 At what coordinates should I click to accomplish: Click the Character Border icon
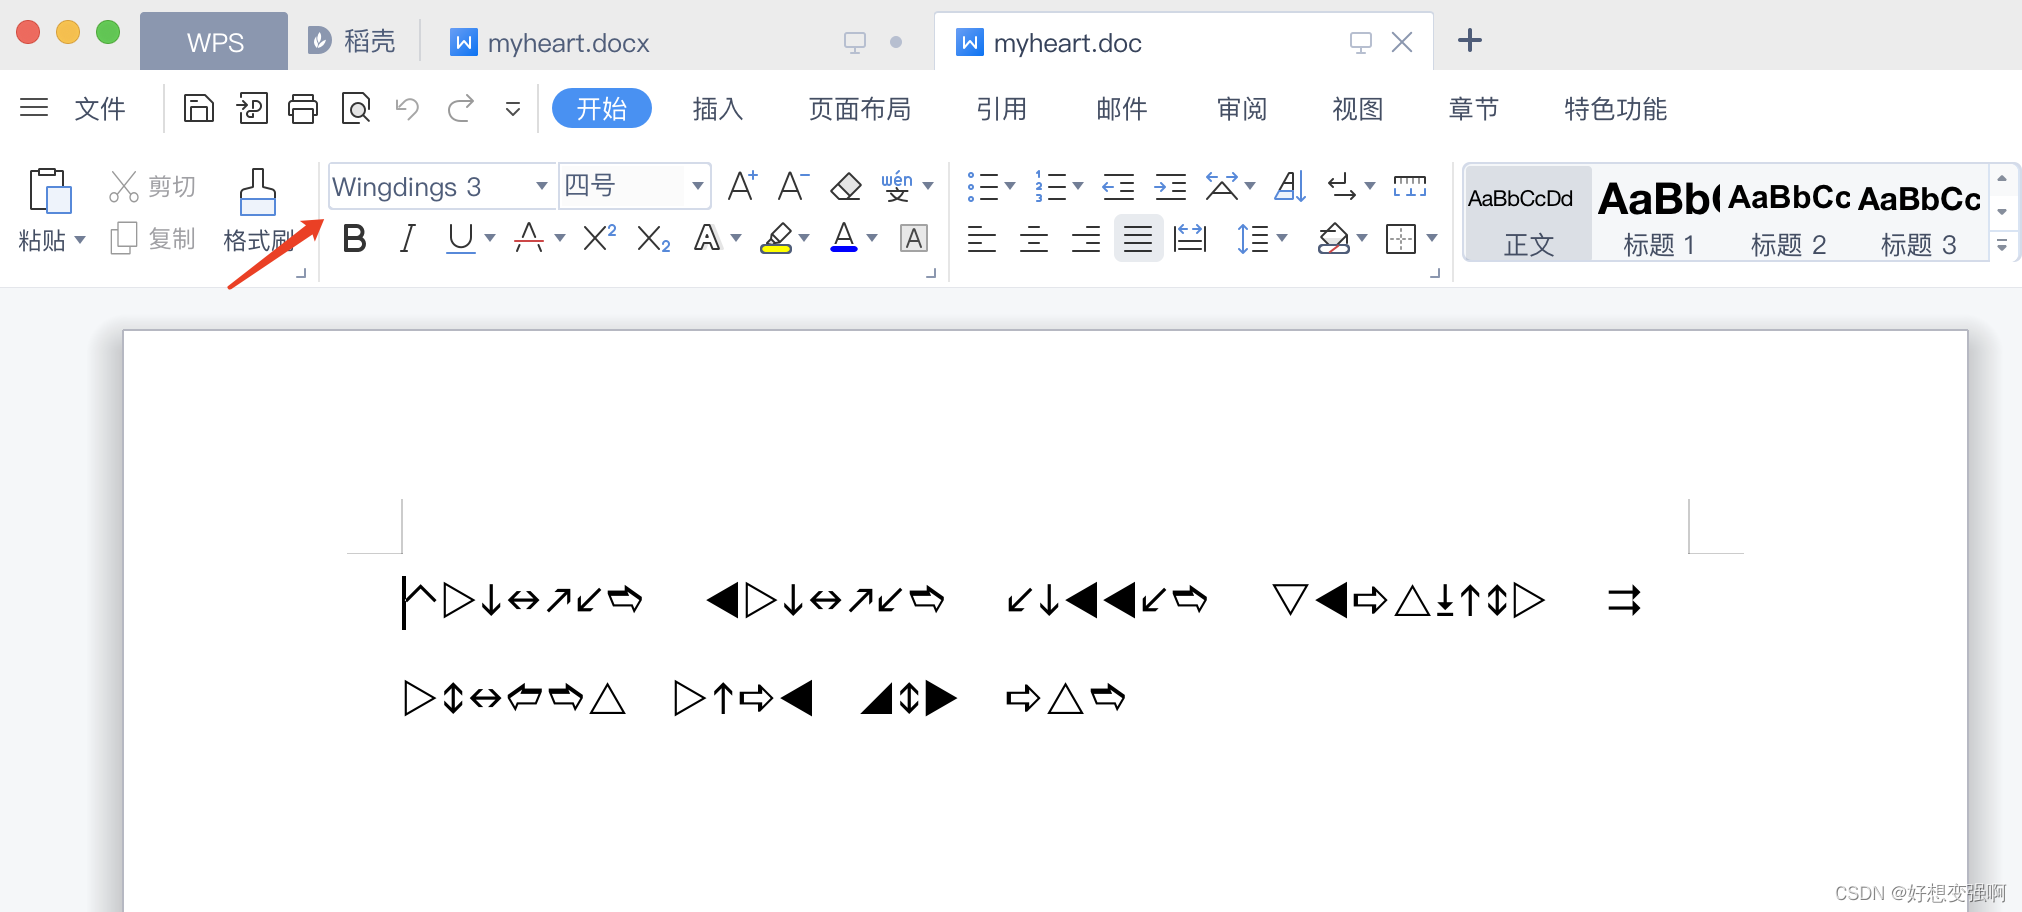click(914, 238)
